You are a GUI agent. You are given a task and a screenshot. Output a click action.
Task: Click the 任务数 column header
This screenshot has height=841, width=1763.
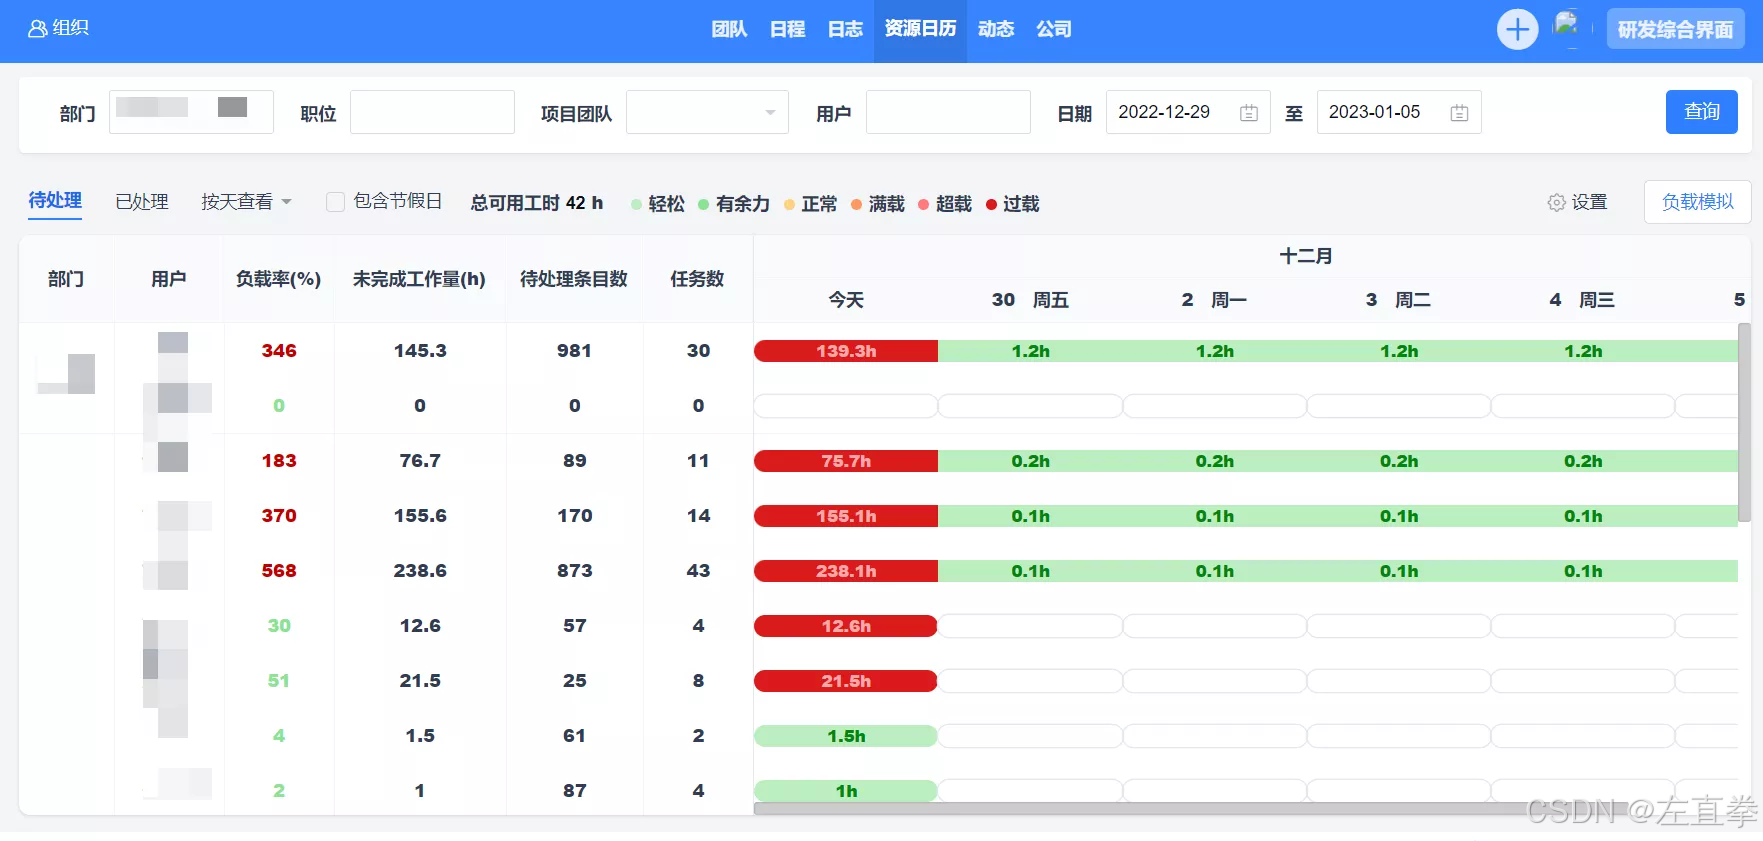[697, 279]
